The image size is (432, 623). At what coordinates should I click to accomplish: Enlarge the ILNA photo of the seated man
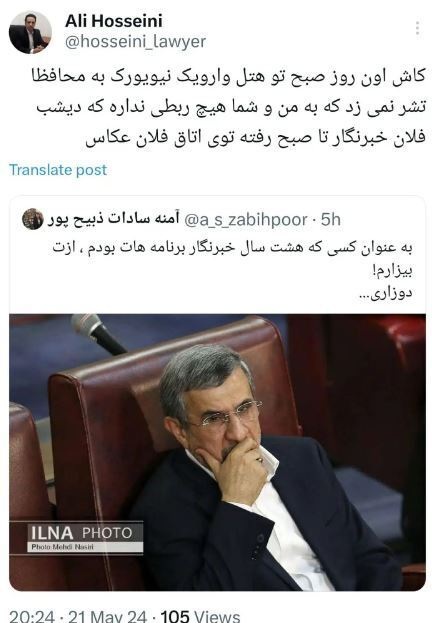click(x=217, y=452)
